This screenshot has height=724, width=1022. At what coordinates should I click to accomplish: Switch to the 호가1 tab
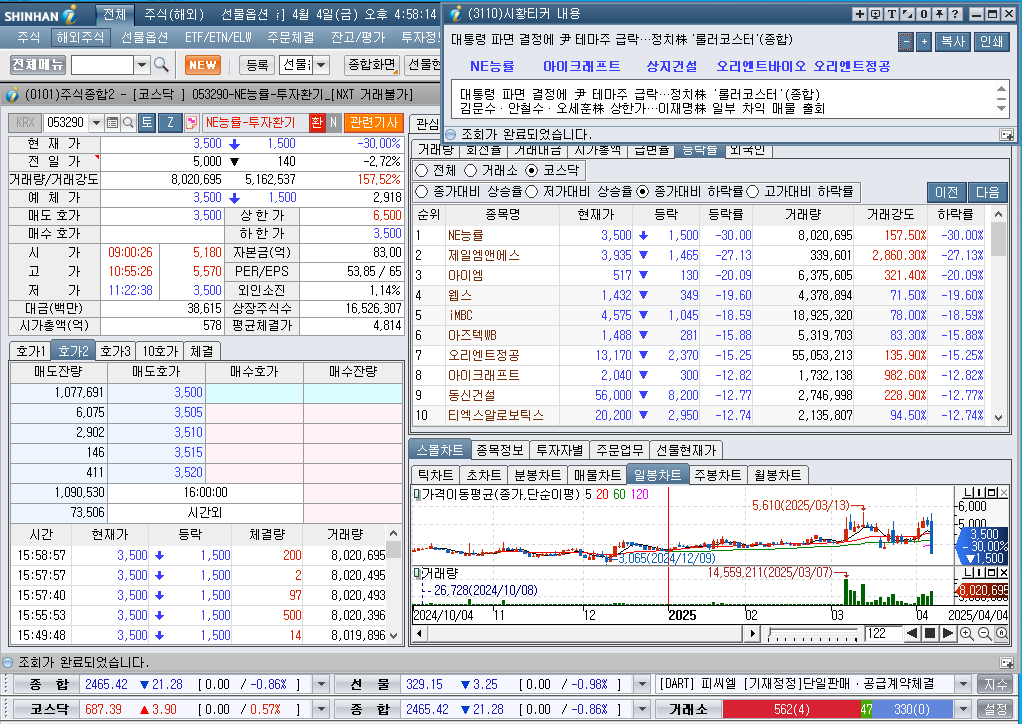pyautogui.click(x=31, y=351)
